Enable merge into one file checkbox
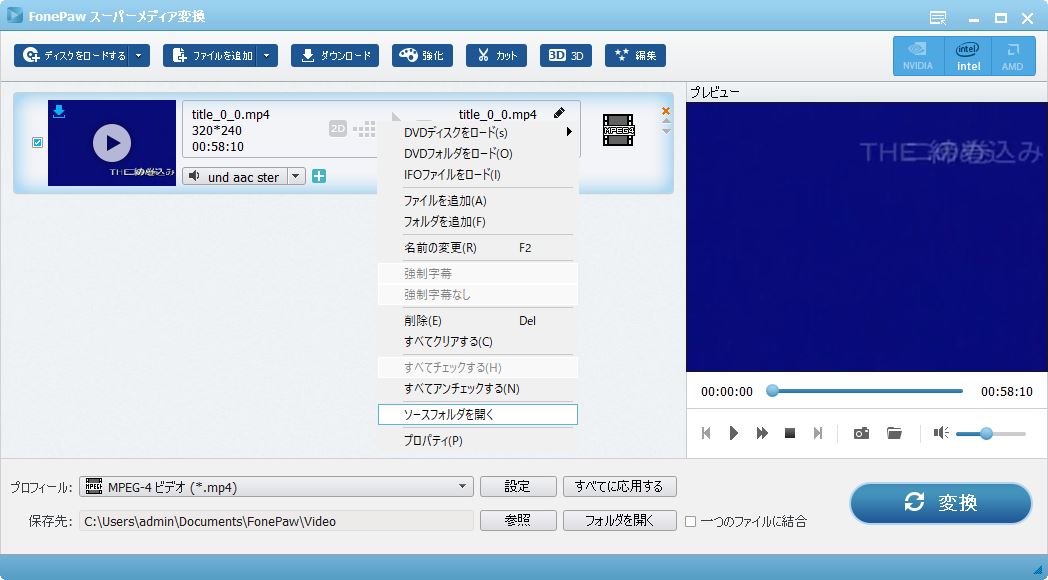Viewport: 1048px width, 580px height. coord(690,521)
